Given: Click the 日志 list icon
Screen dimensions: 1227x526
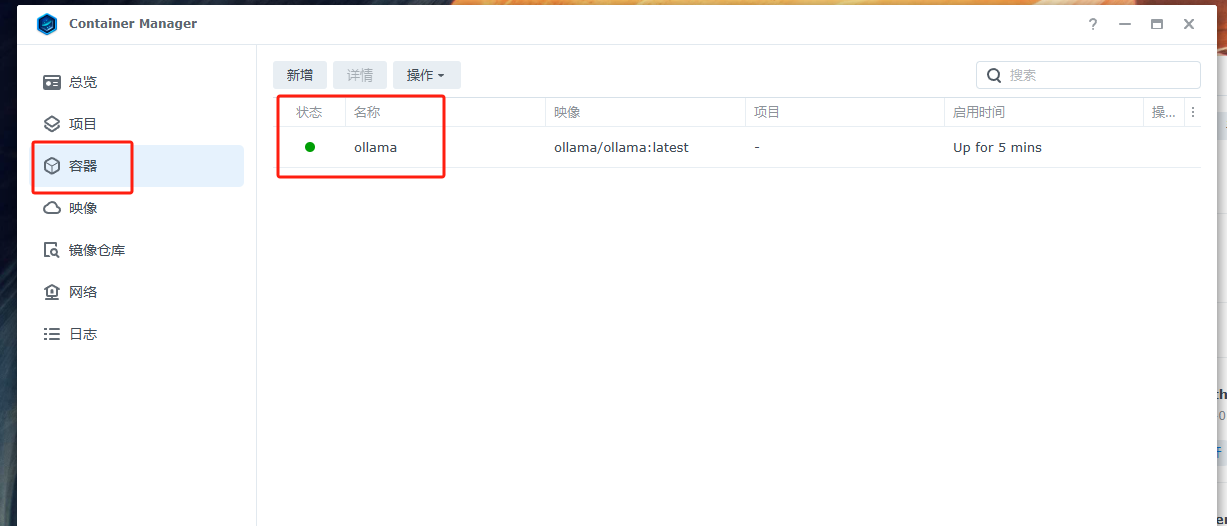Looking at the screenshot, I should (52, 334).
